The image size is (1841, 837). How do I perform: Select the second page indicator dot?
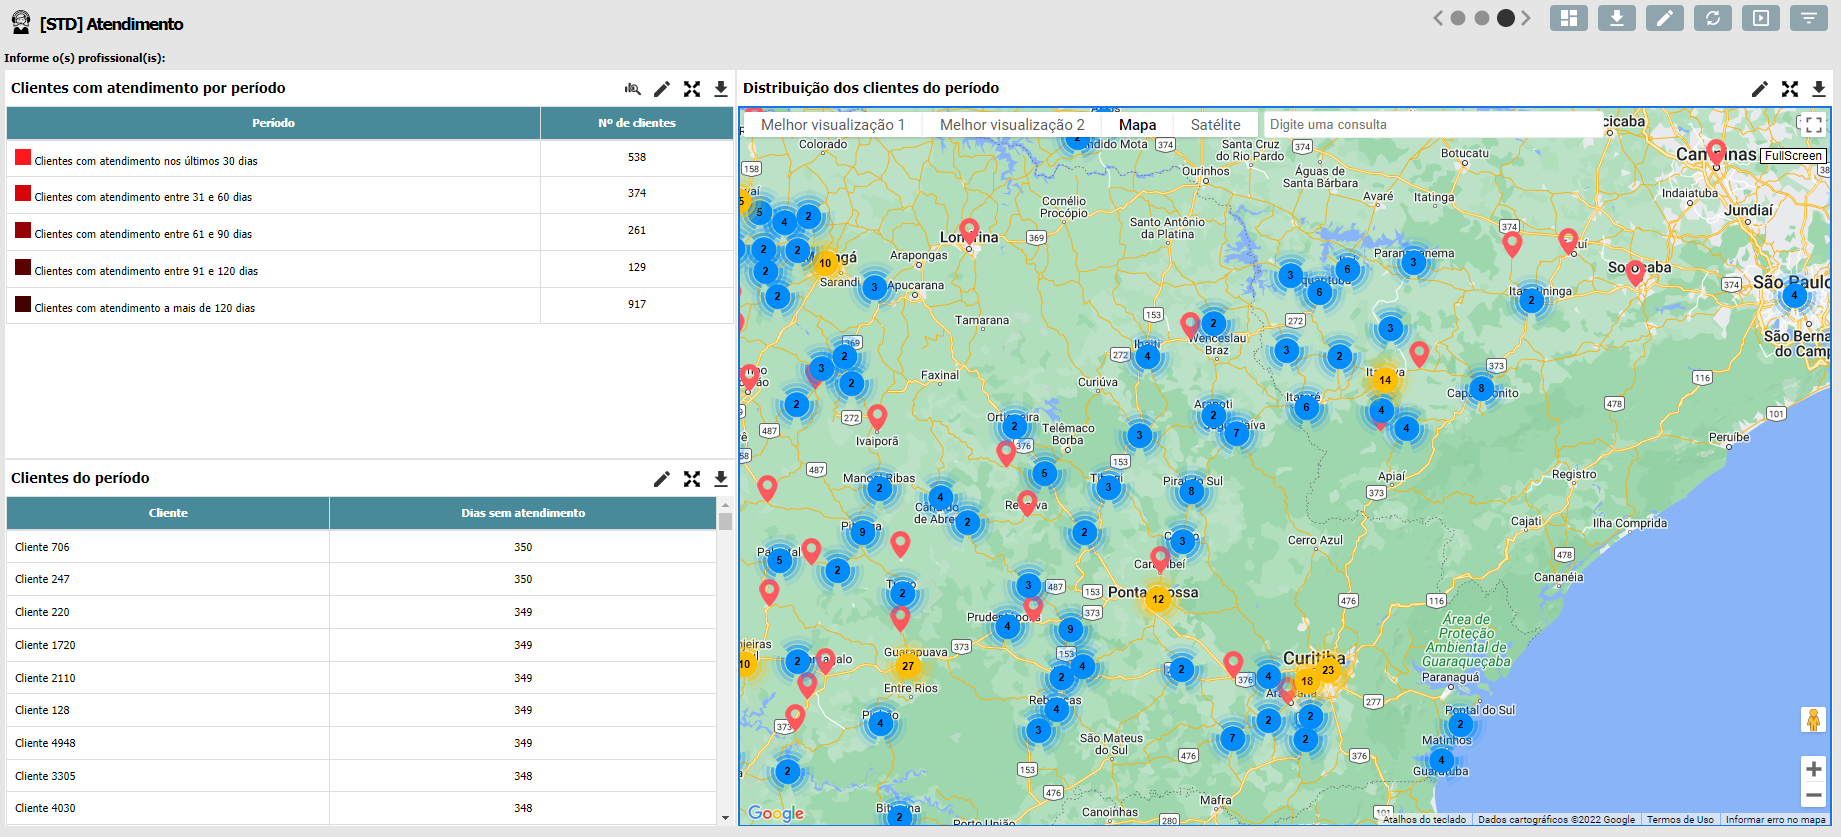1482,18
